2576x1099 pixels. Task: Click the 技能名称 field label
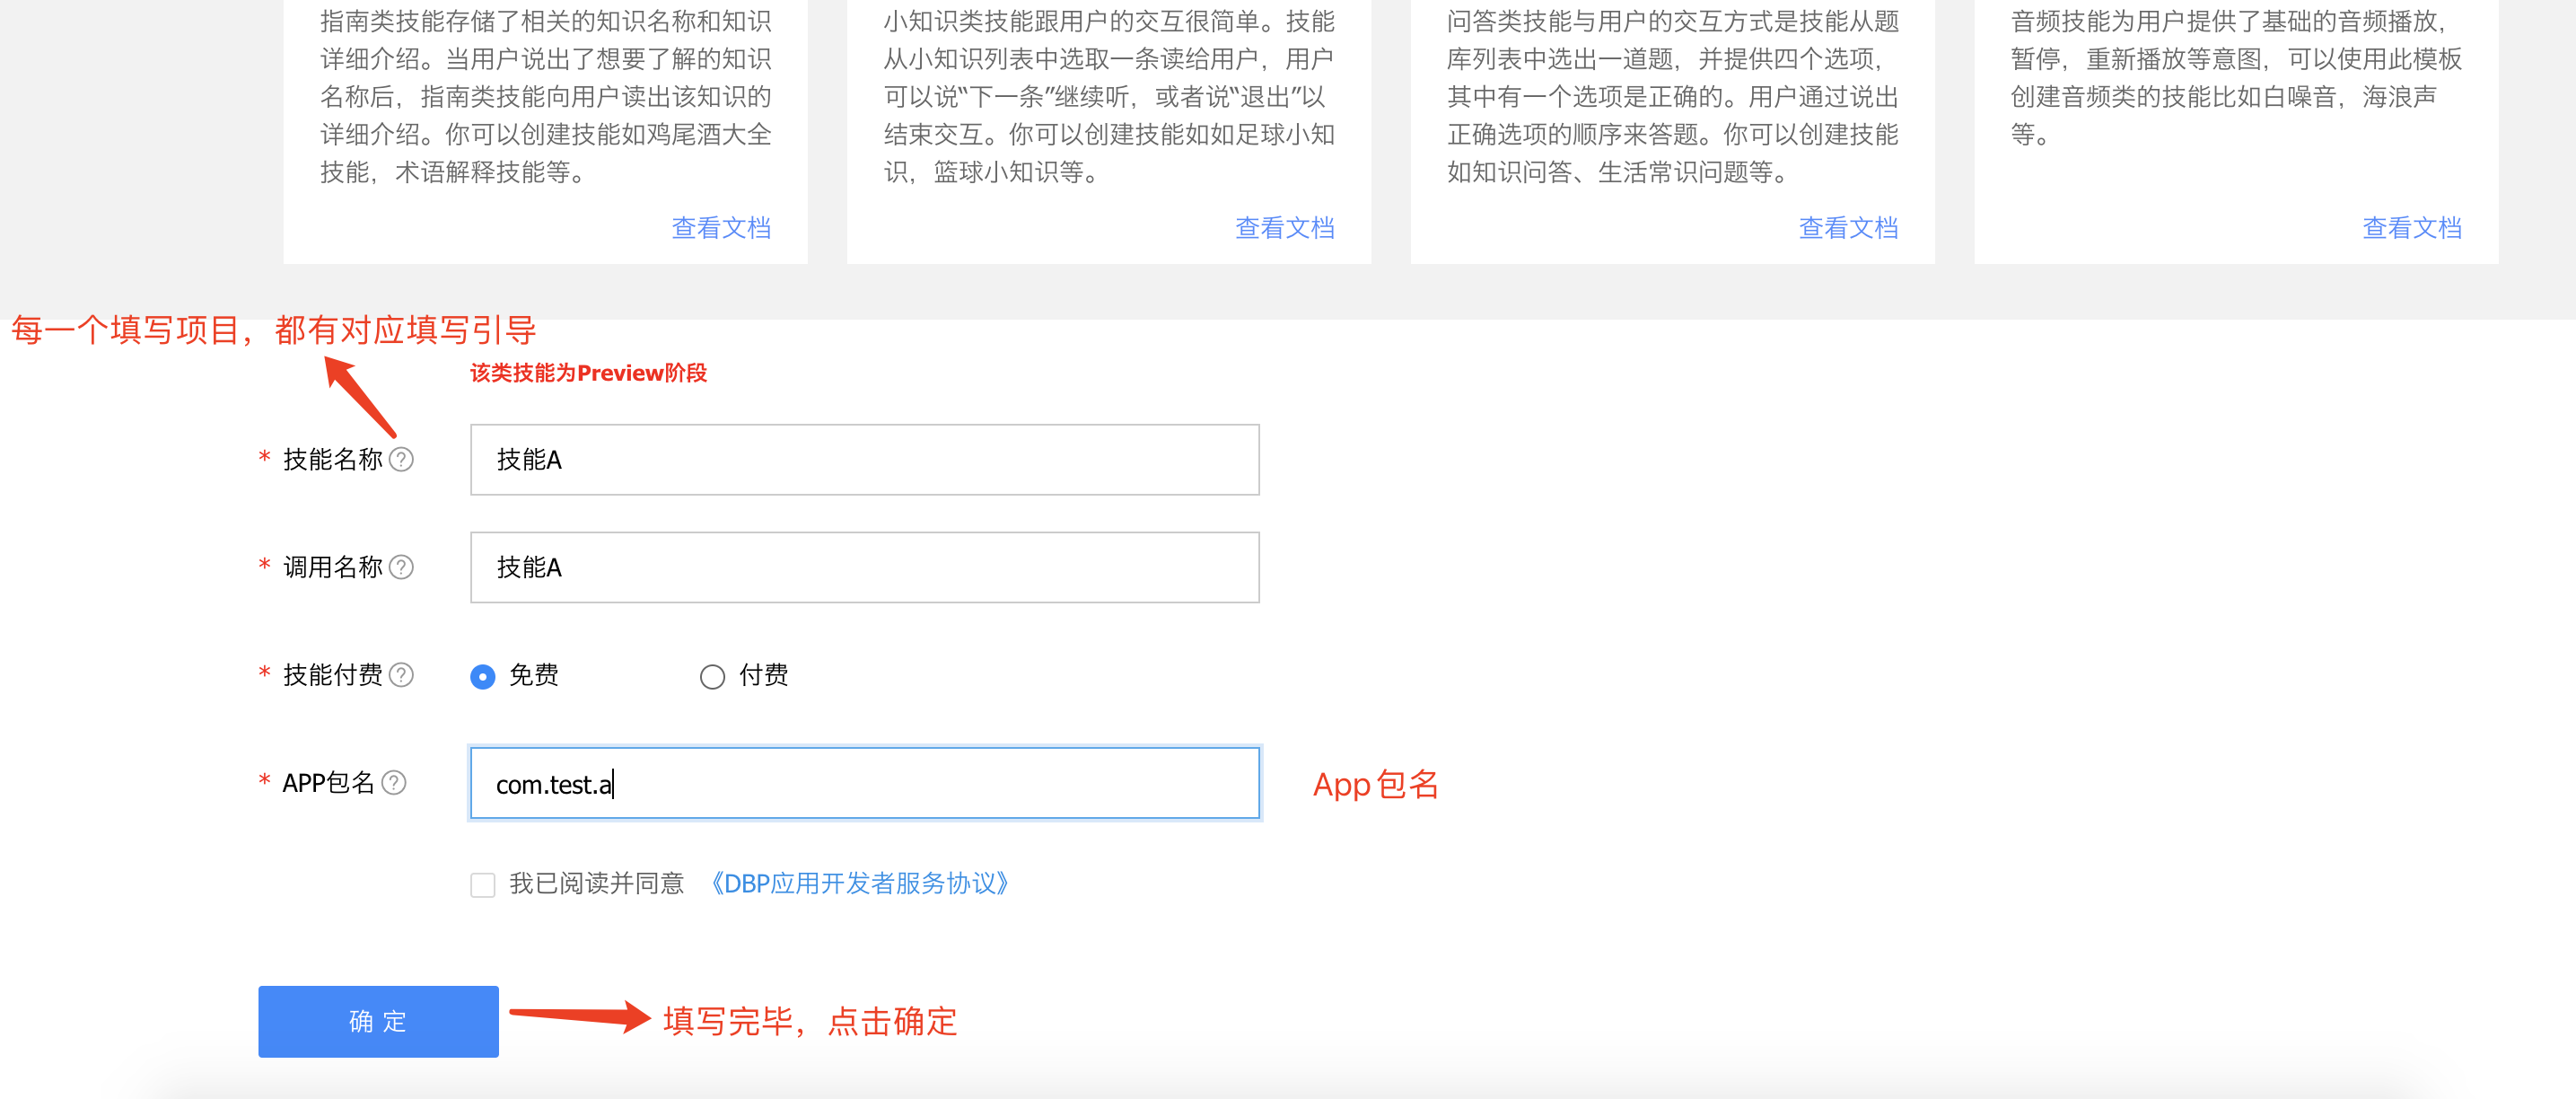pyautogui.click(x=333, y=459)
